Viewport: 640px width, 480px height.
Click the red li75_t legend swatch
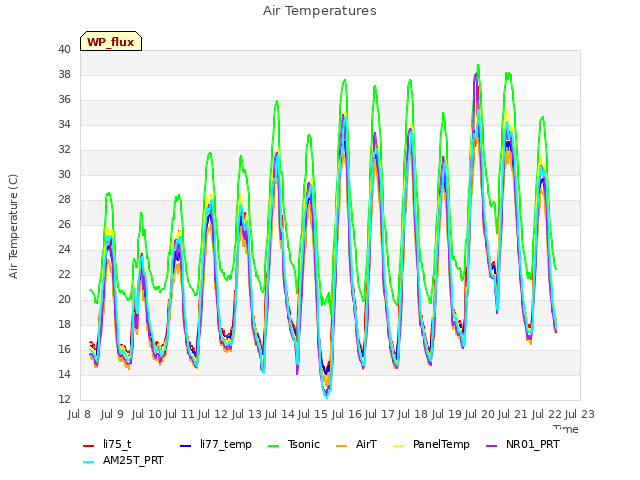click(89, 446)
